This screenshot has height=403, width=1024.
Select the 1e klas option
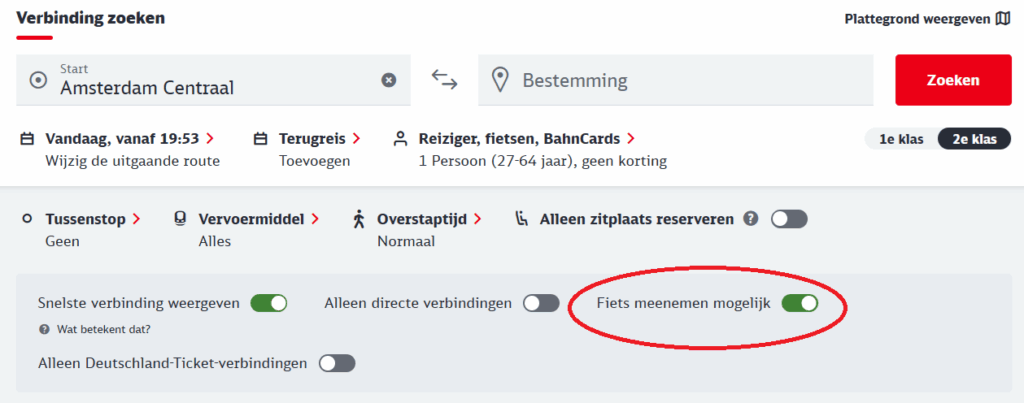pos(902,139)
